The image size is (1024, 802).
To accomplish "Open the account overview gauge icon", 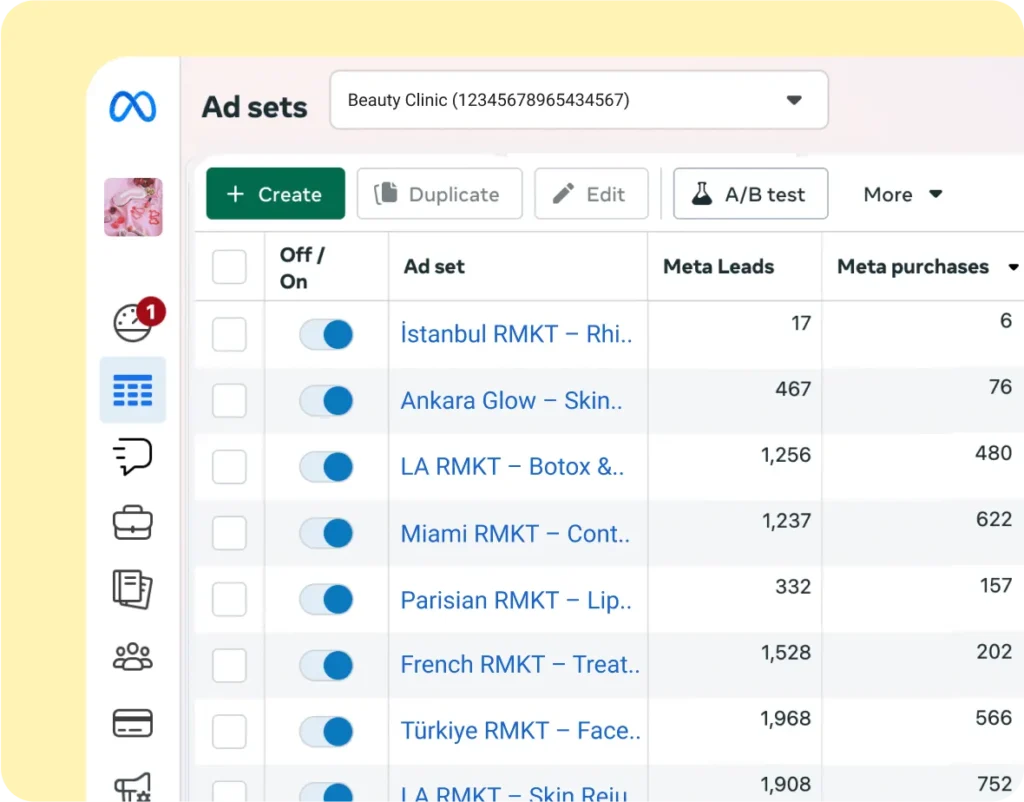I will point(133,323).
